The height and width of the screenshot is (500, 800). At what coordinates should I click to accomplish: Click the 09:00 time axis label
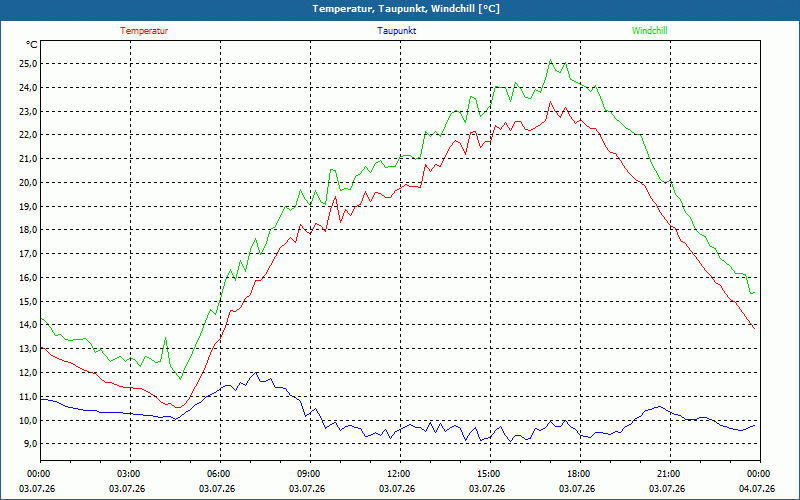click(x=310, y=473)
